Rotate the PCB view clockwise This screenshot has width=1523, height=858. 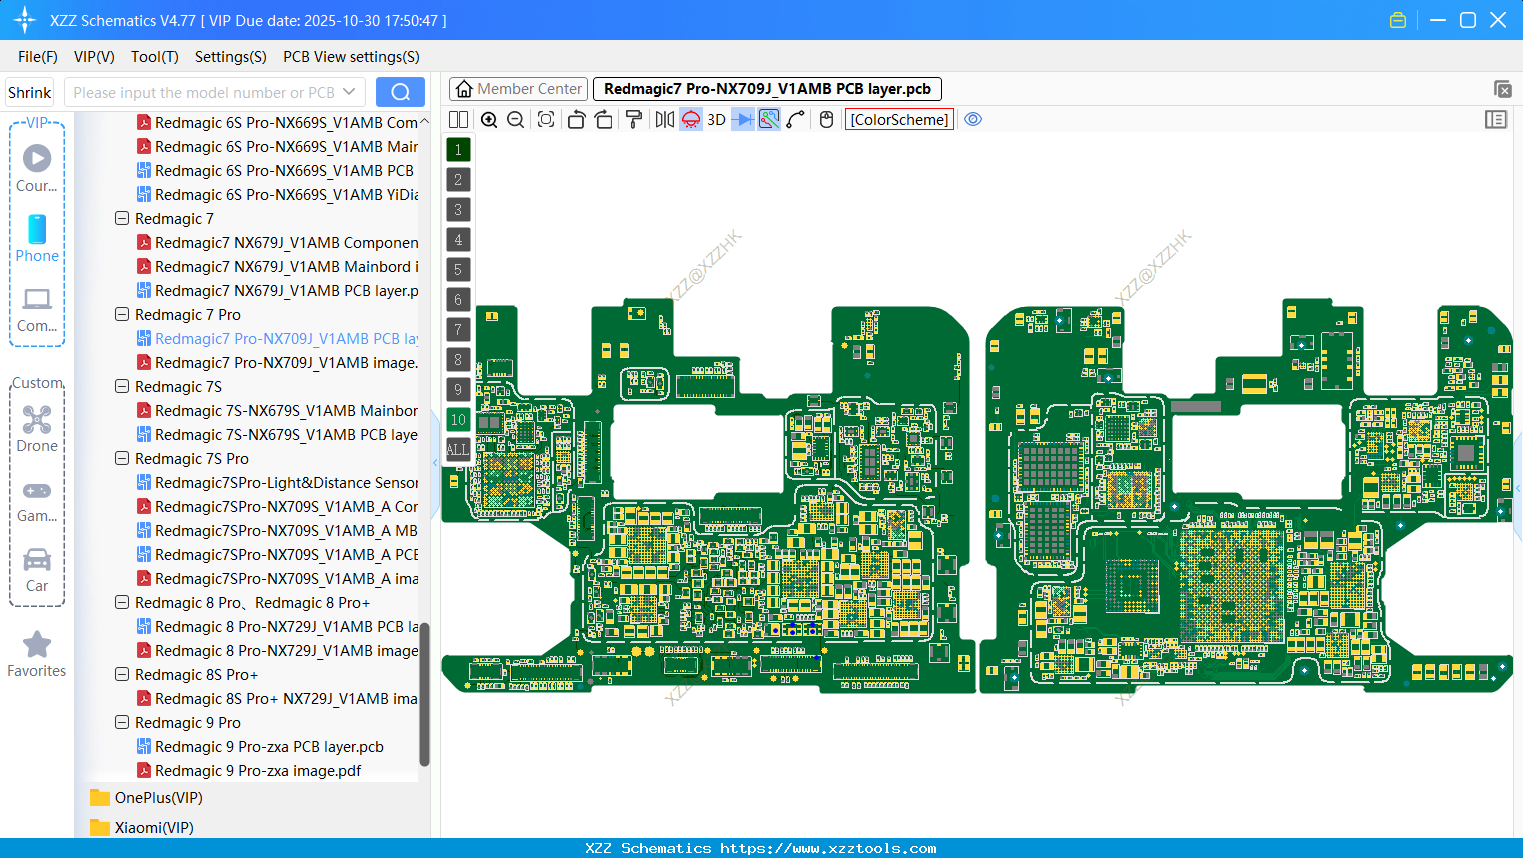point(603,119)
